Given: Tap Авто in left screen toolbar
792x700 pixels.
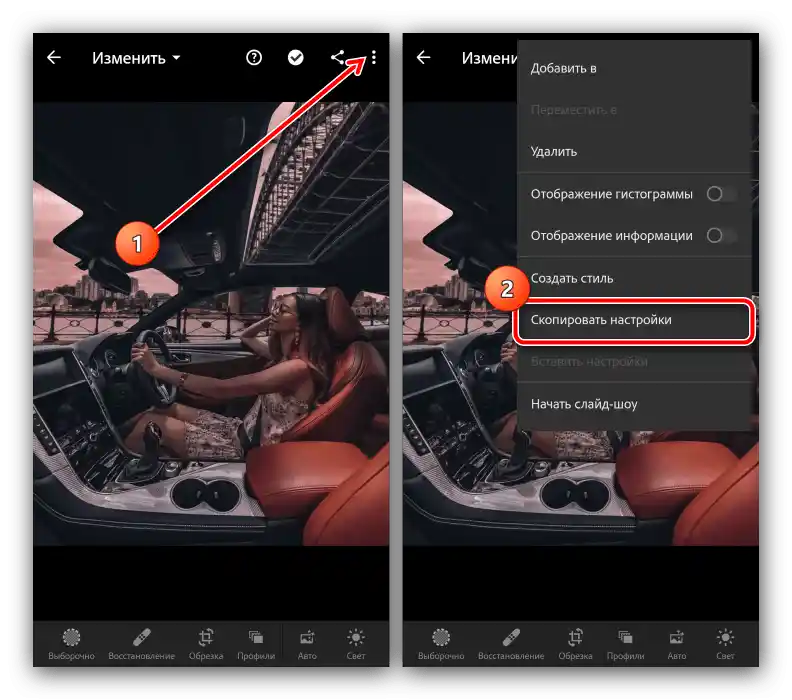Looking at the screenshot, I should coord(307,644).
